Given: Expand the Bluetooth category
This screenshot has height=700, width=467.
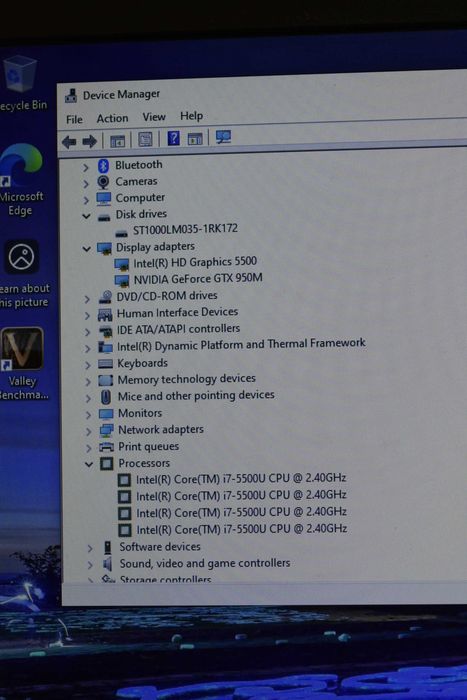Looking at the screenshot, I should tap(85, 167).
